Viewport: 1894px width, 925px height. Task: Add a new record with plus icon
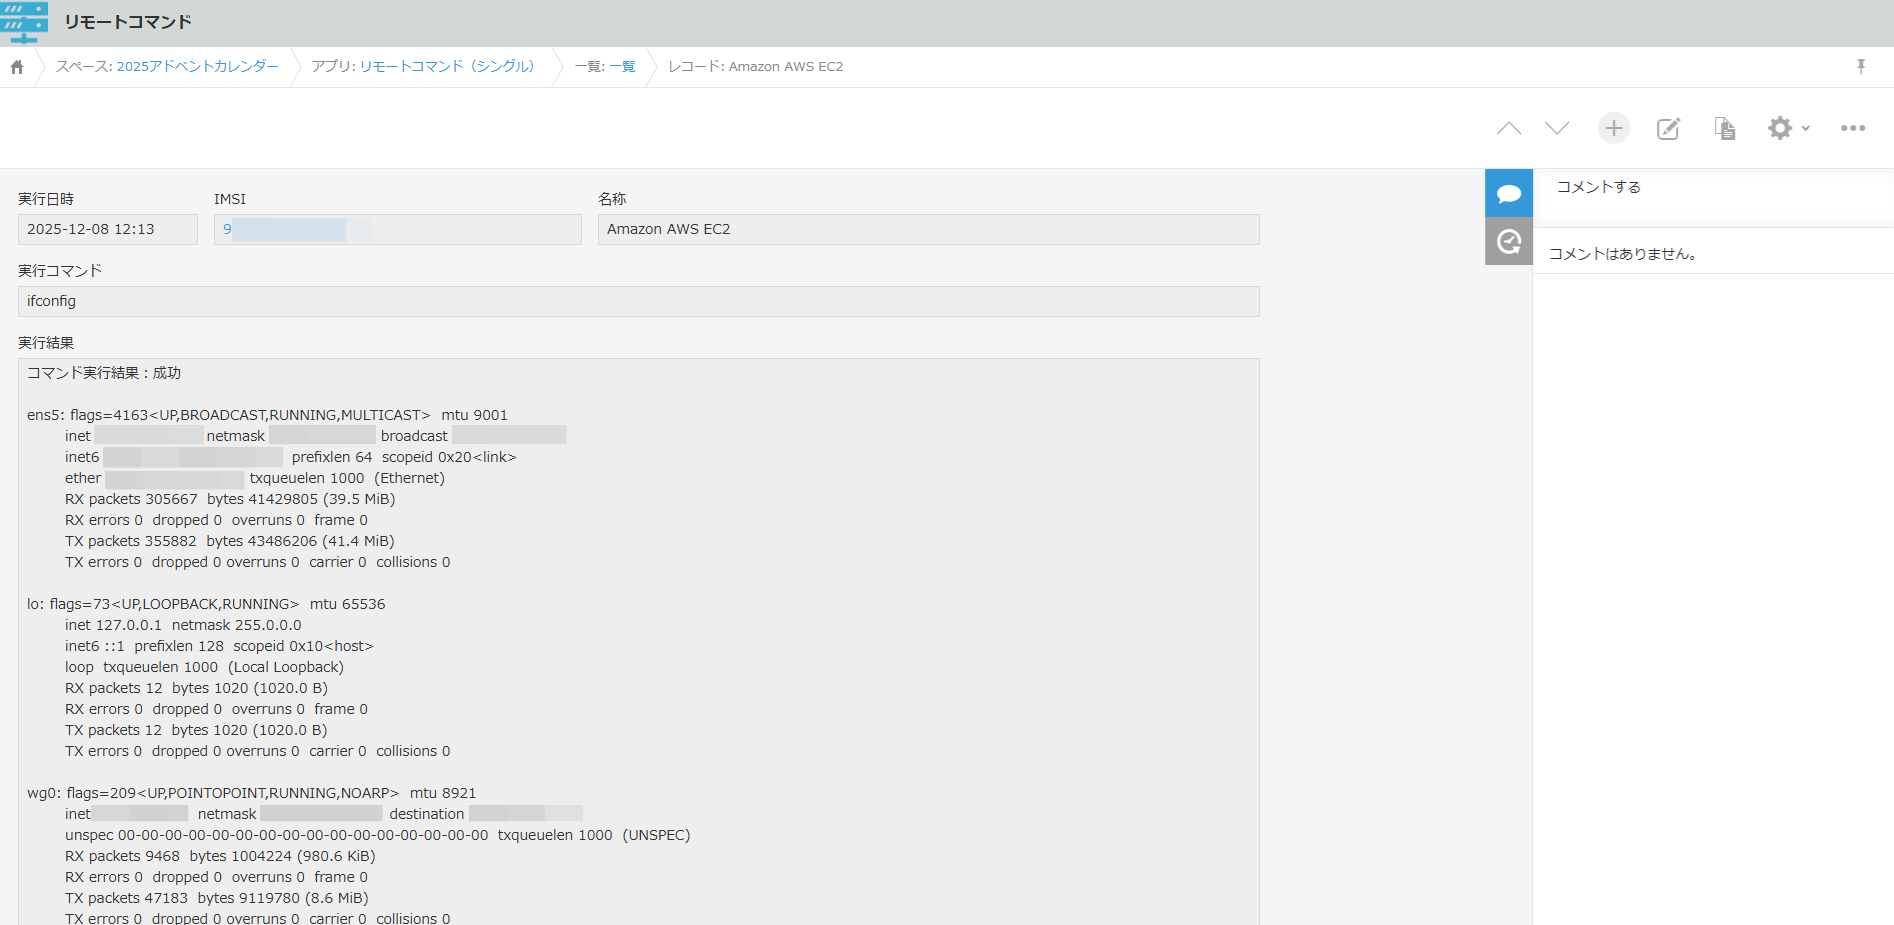click(x=1613, y=128)
